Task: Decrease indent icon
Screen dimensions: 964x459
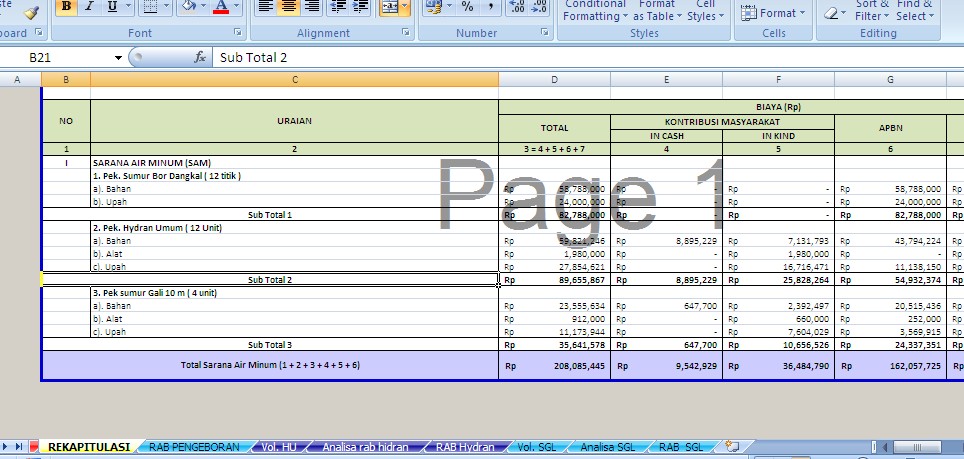Action: pyautogui.click(x=338, y=7)
